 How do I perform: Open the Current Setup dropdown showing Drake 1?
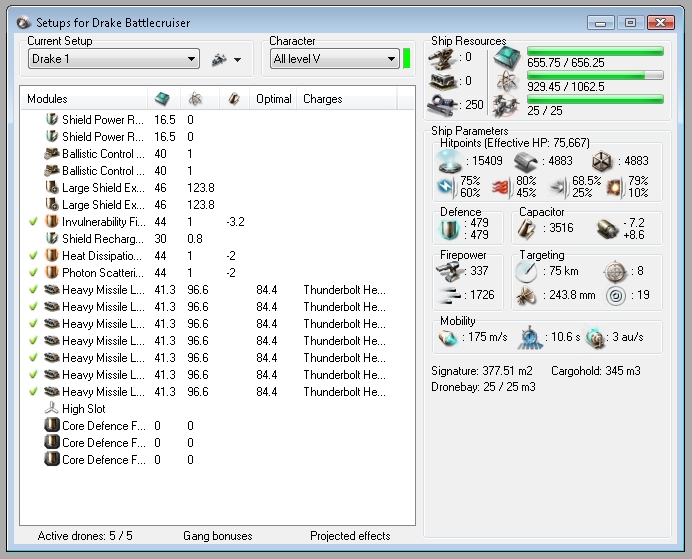pyautogui.click(x=114, y=59)
